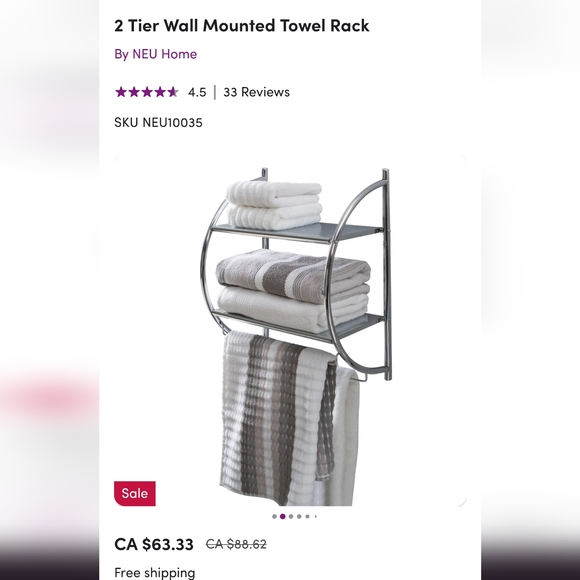Click the half-filled fifth rating star
Image resolution: width=580 pixels, height=580 pixels.
tap(172, 92)
